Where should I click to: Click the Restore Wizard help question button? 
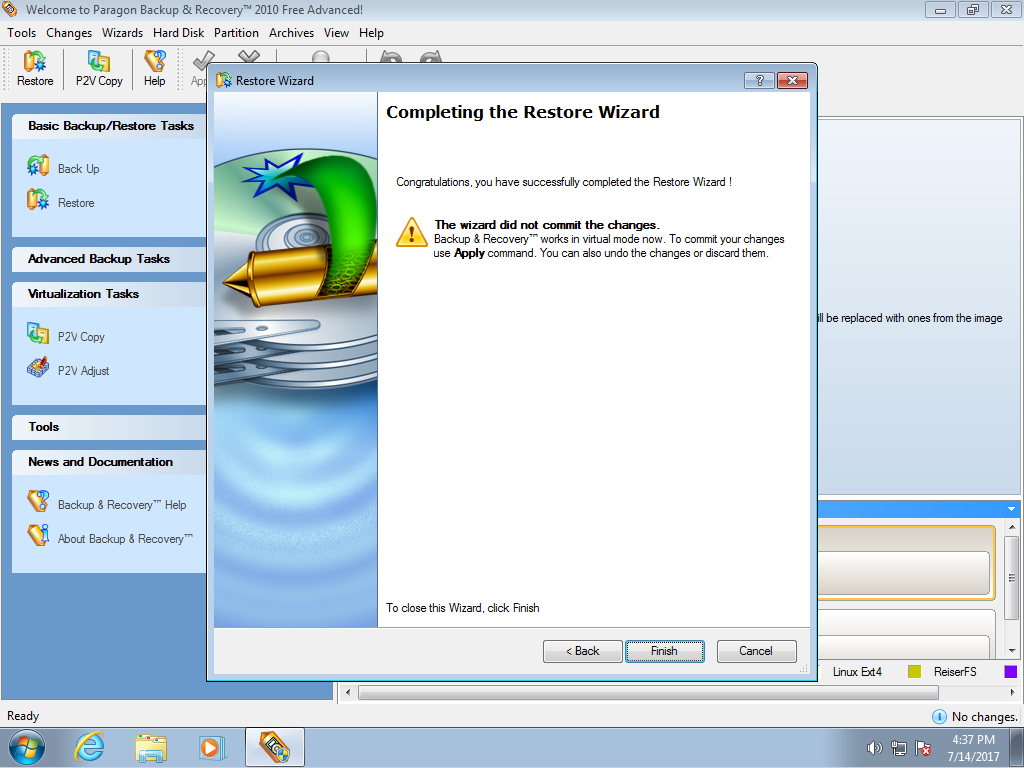pos(759,81)
